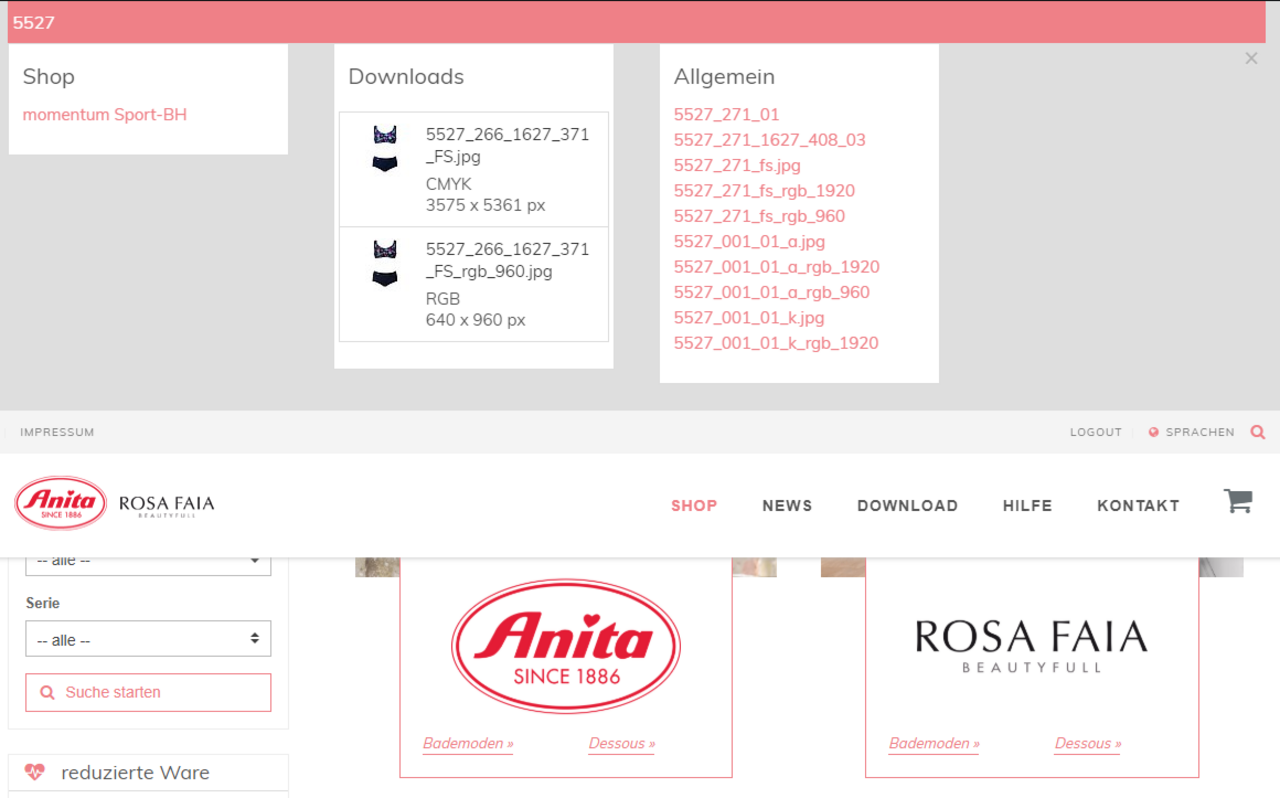Open the Shop menu item
This screenshot has width=1280, height=798.
(694, 506)
